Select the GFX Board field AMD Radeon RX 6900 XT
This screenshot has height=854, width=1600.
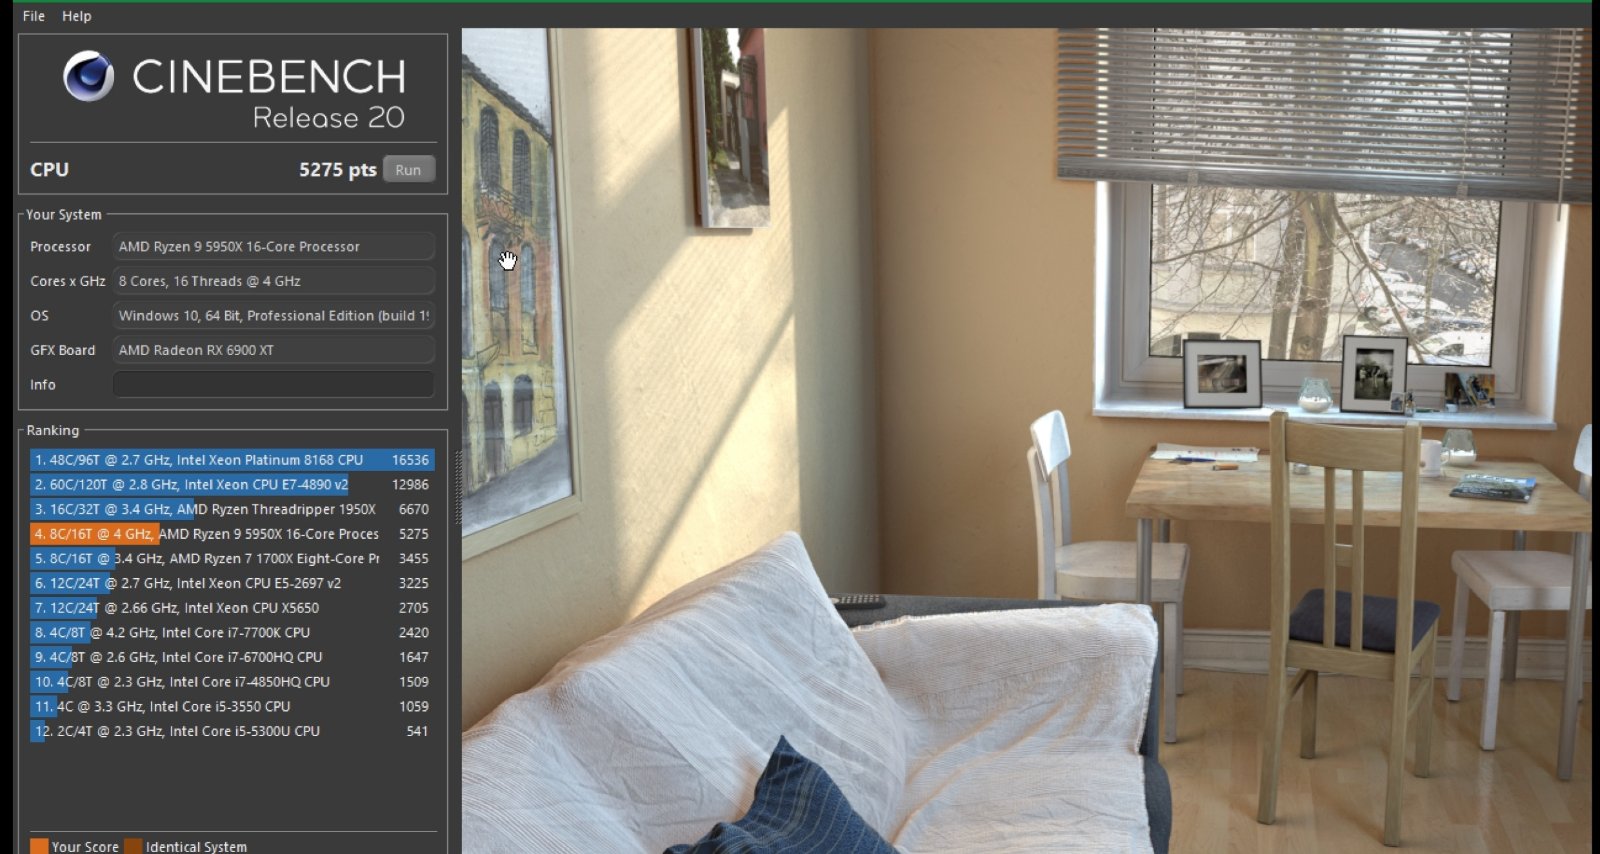click(x=274, y=350)
